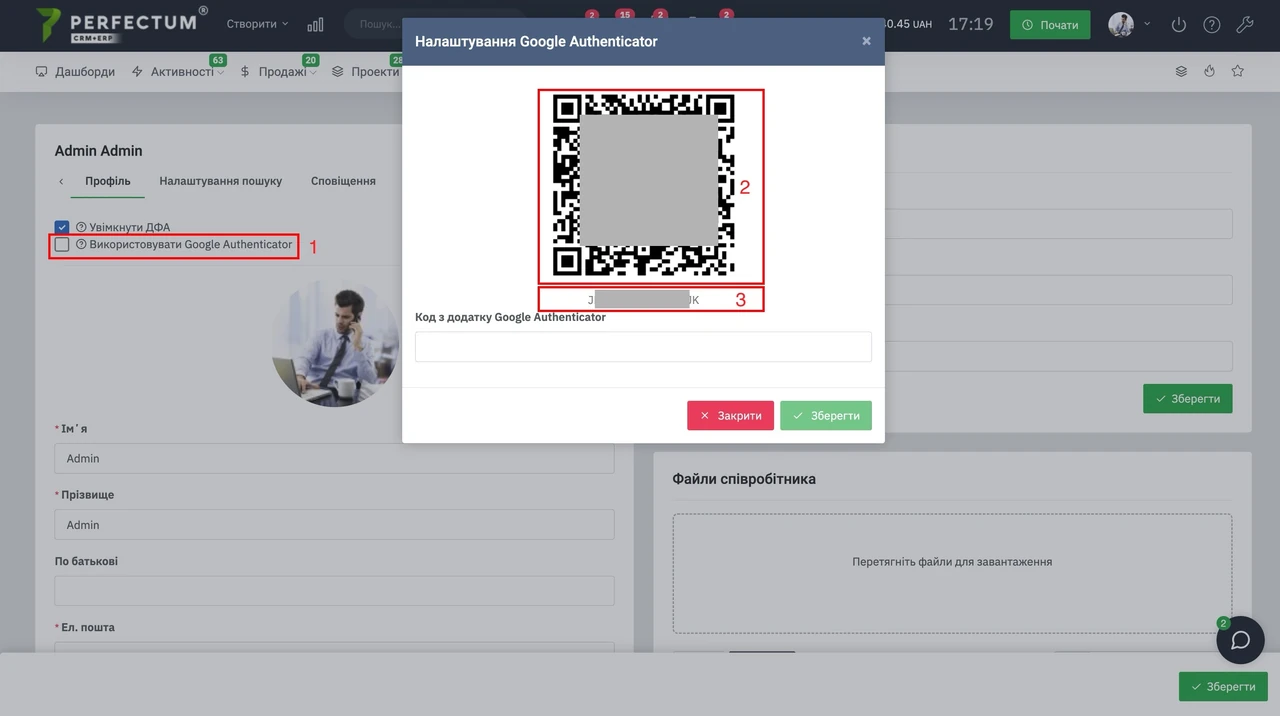Open the Дашборди menu item
1280x716 pixels.
coord(75,72)
